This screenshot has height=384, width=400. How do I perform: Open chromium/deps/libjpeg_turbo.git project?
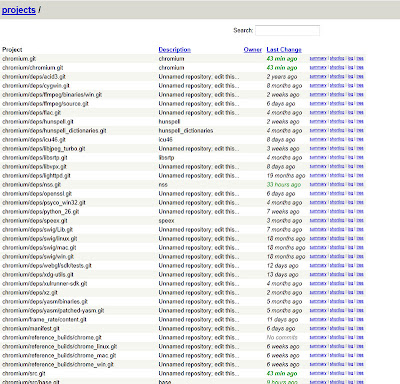click(x=44, y=149)
